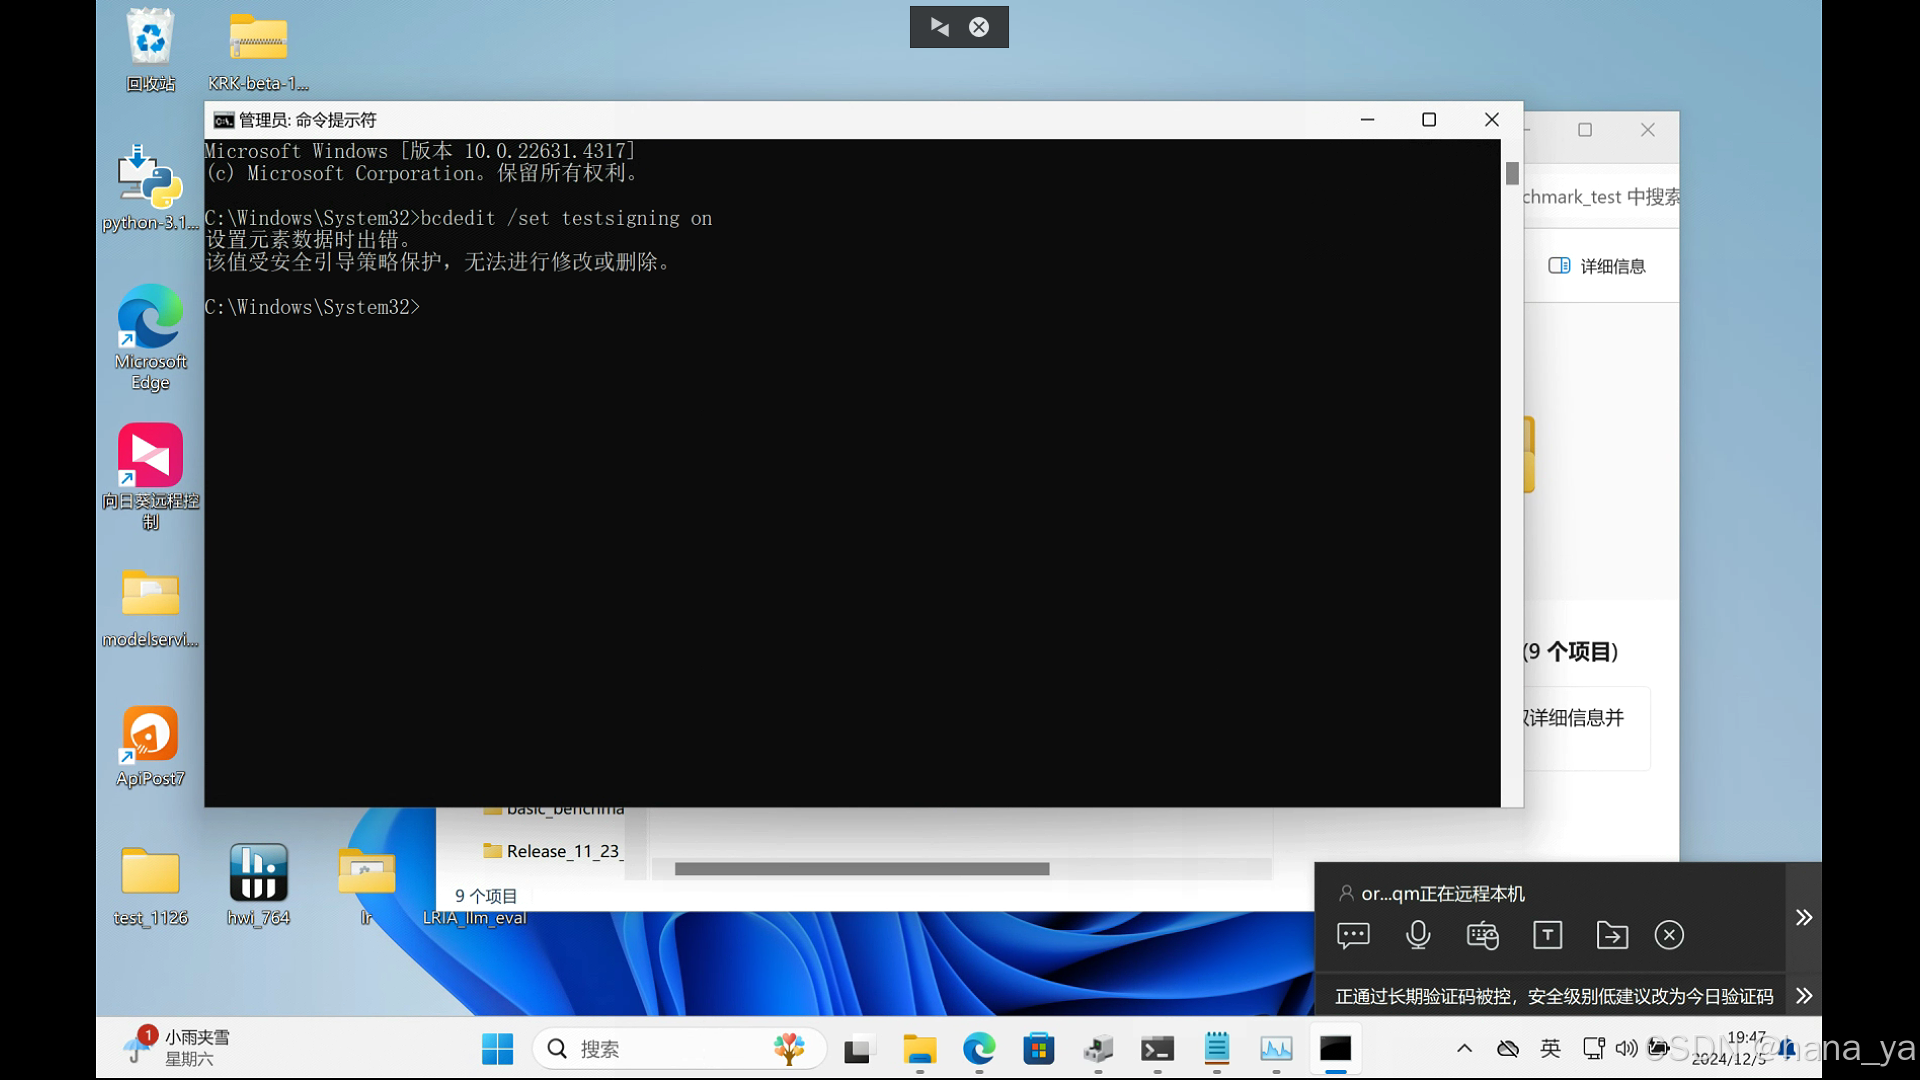Click the text T icon in remote panel

(x=1547, y=935)
